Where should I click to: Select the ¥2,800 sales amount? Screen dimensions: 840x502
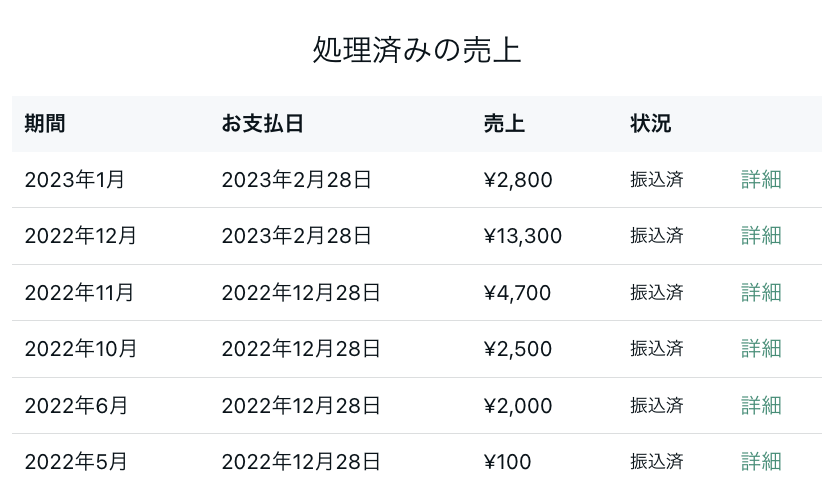point(518,179)
